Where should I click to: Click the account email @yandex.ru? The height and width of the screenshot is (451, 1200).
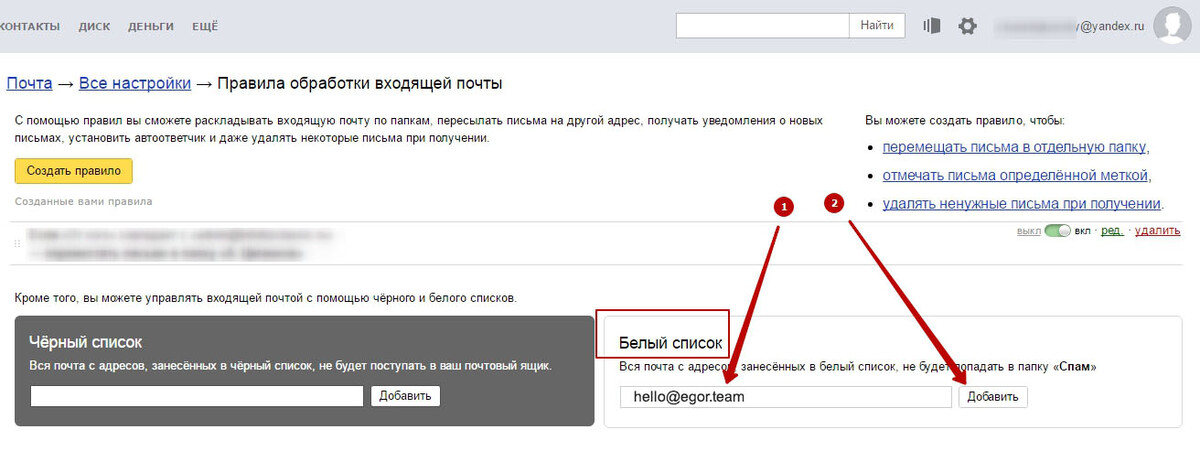coord(1069,27)
